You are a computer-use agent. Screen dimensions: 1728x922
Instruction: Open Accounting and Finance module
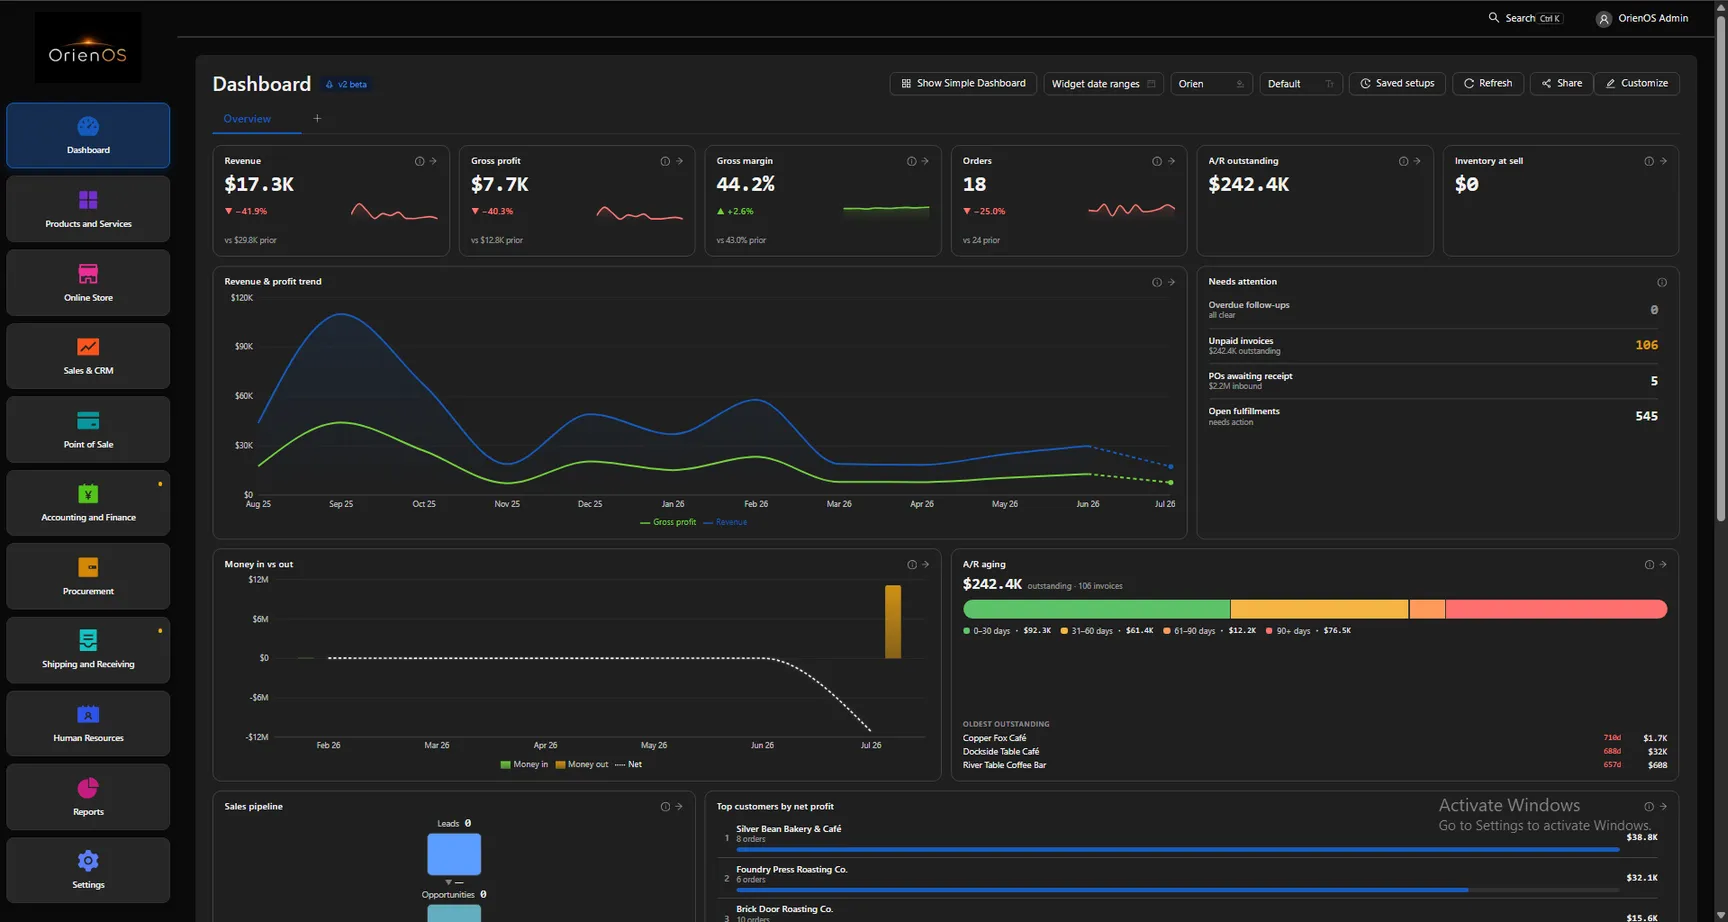click(88, 503)
